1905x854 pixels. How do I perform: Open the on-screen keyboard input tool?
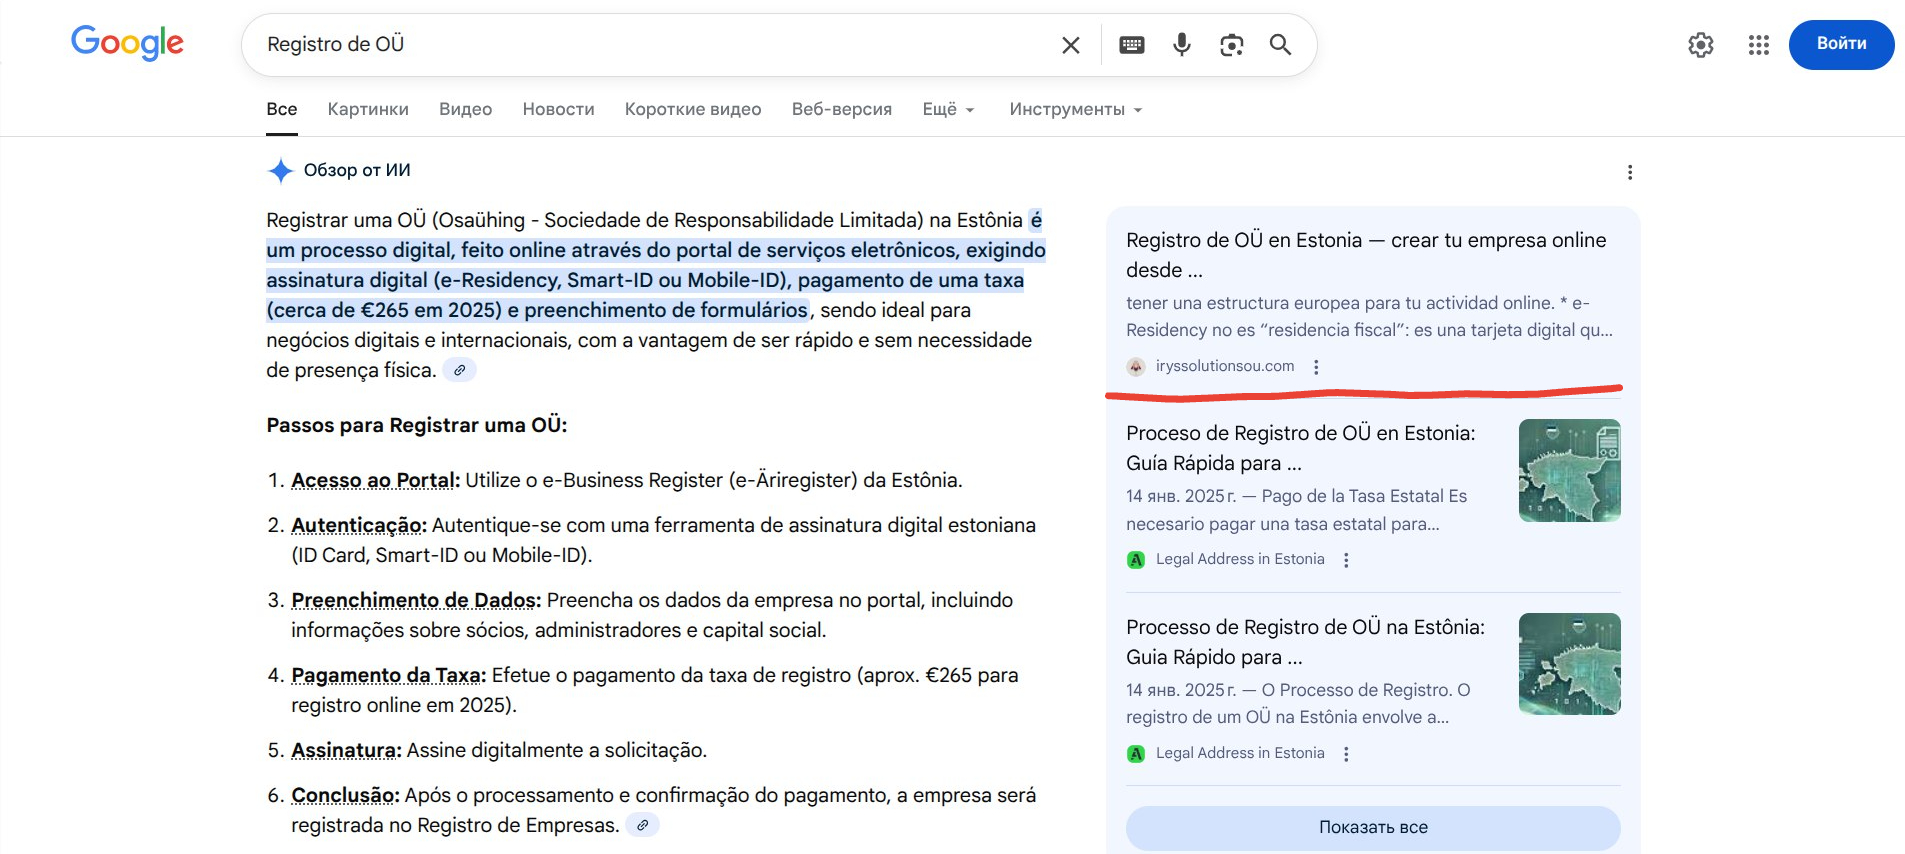point(1131,45)
